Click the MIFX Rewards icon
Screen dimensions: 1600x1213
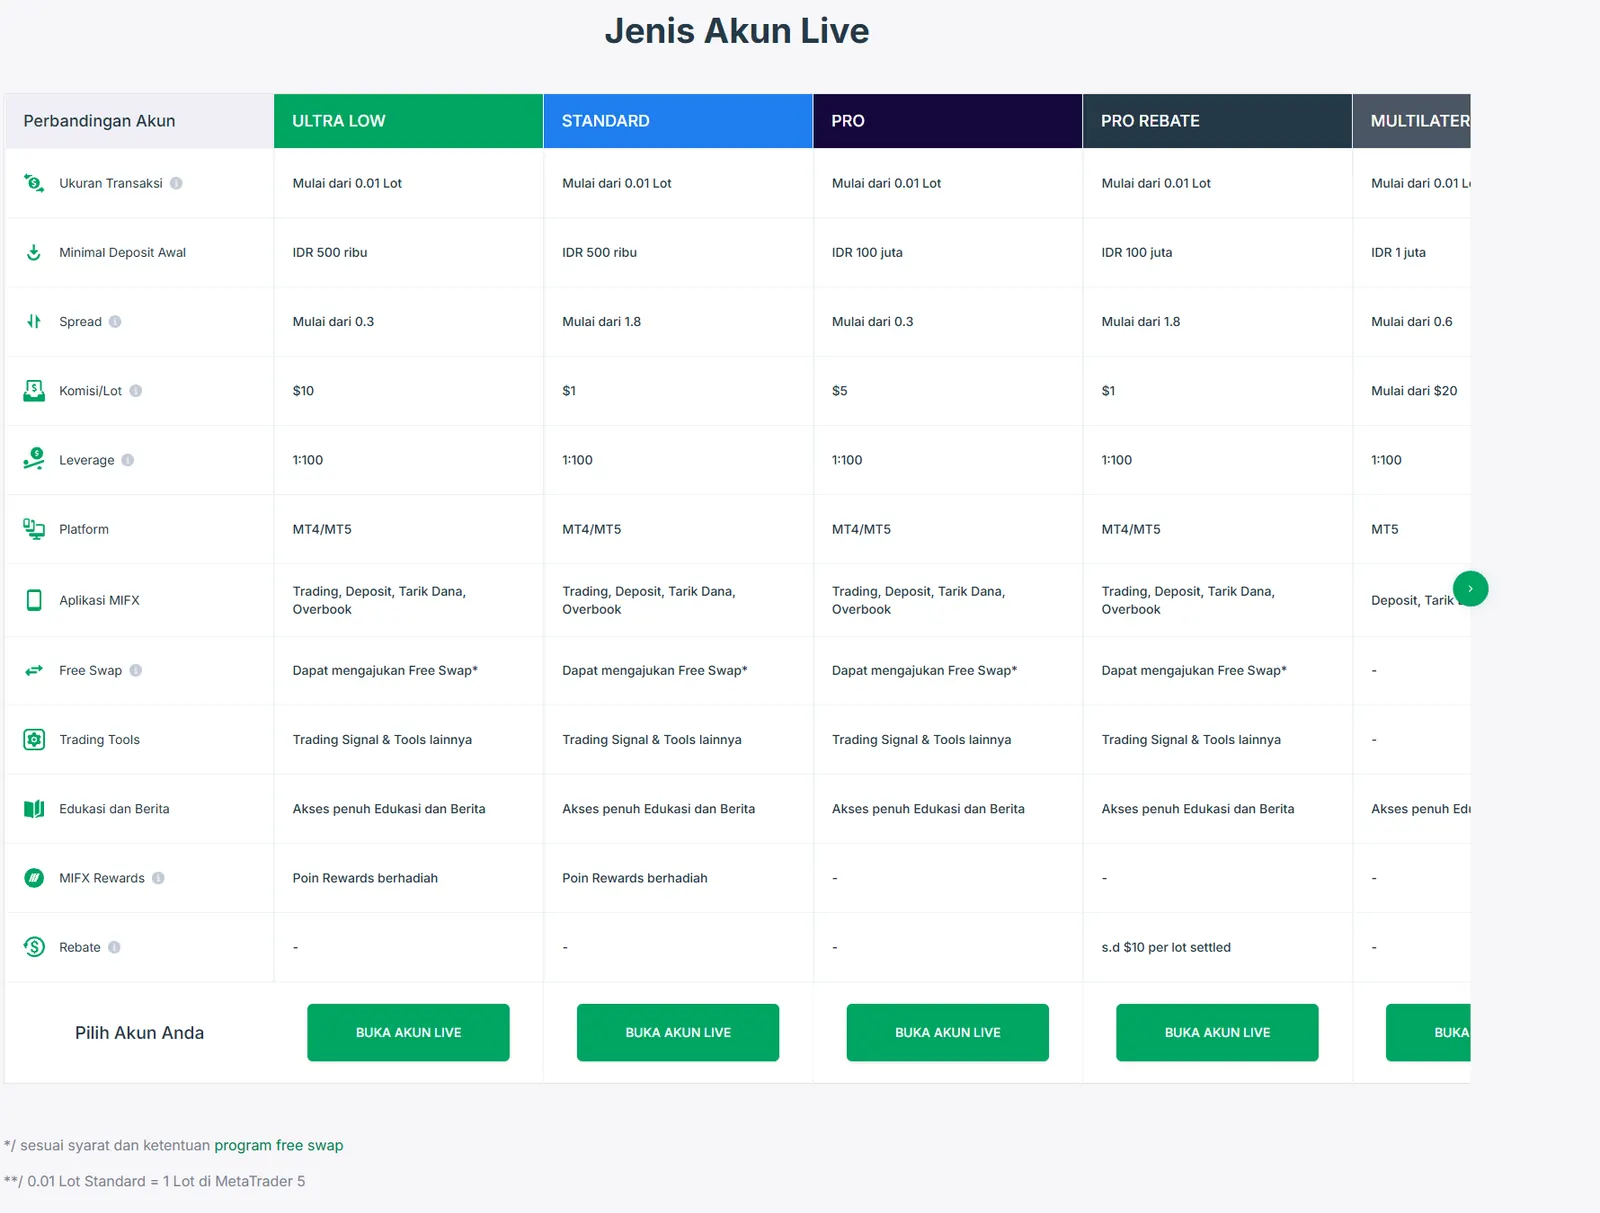(34, 878)
